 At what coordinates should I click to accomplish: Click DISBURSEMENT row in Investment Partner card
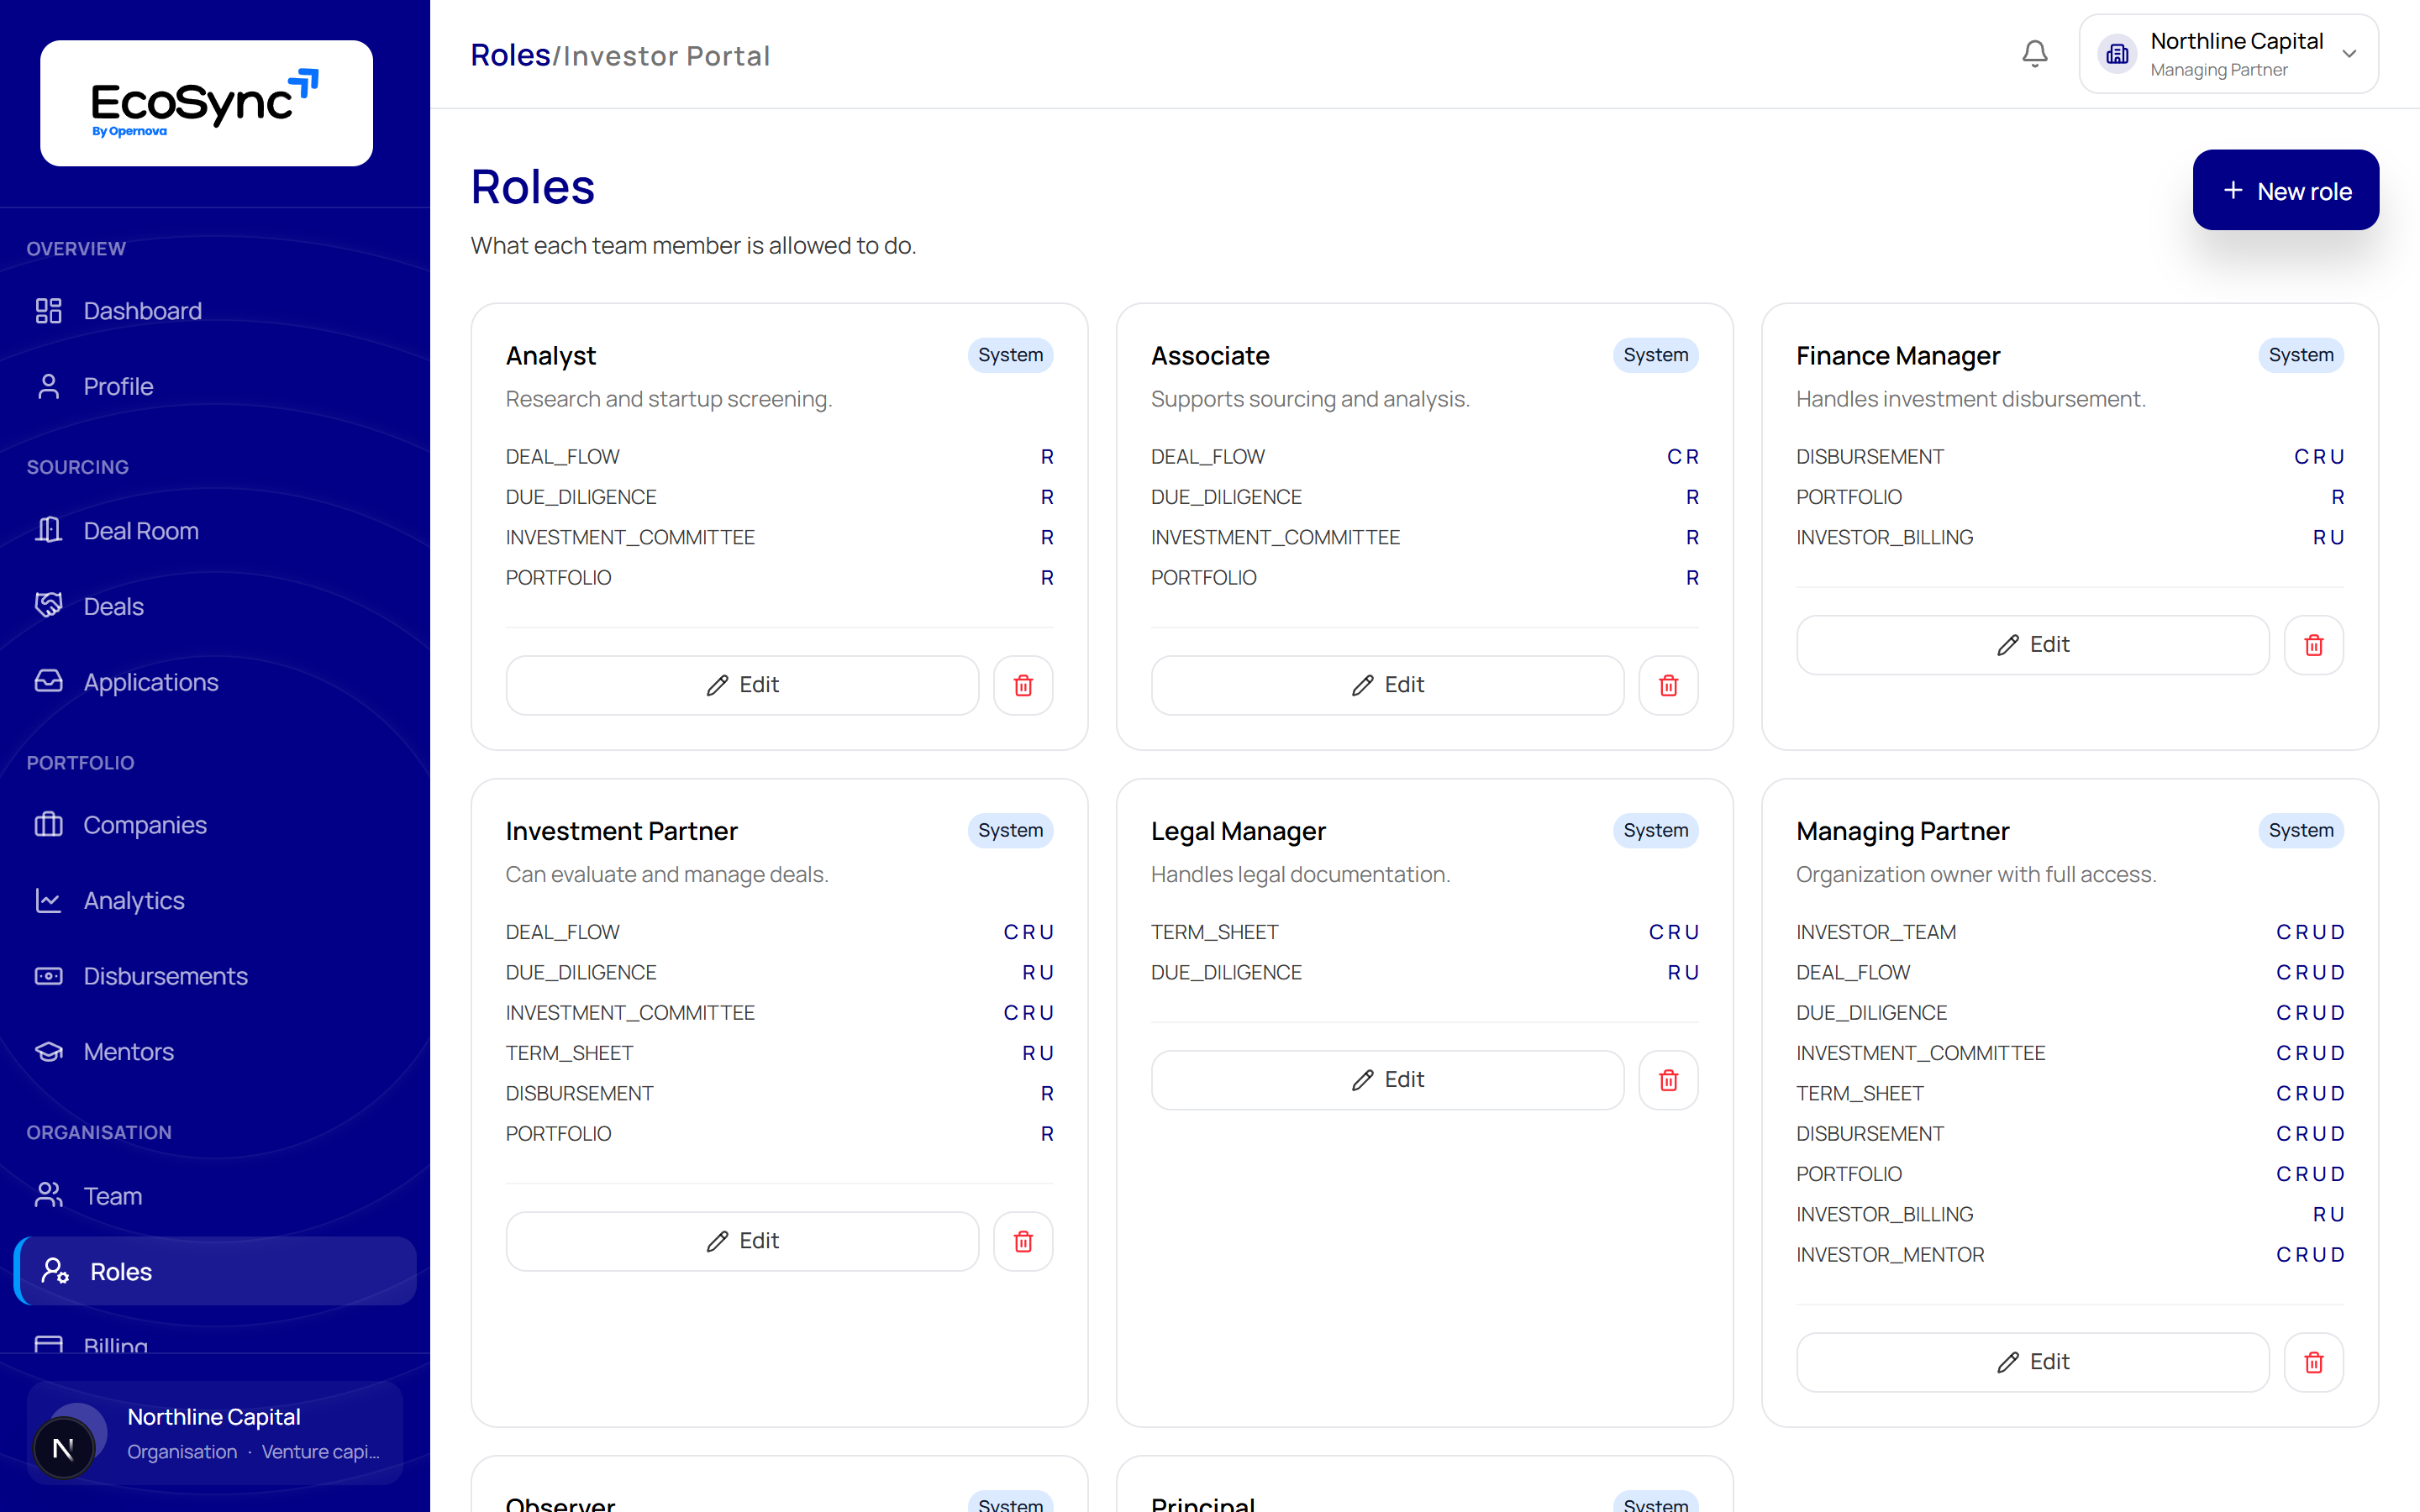[779, 1093]
